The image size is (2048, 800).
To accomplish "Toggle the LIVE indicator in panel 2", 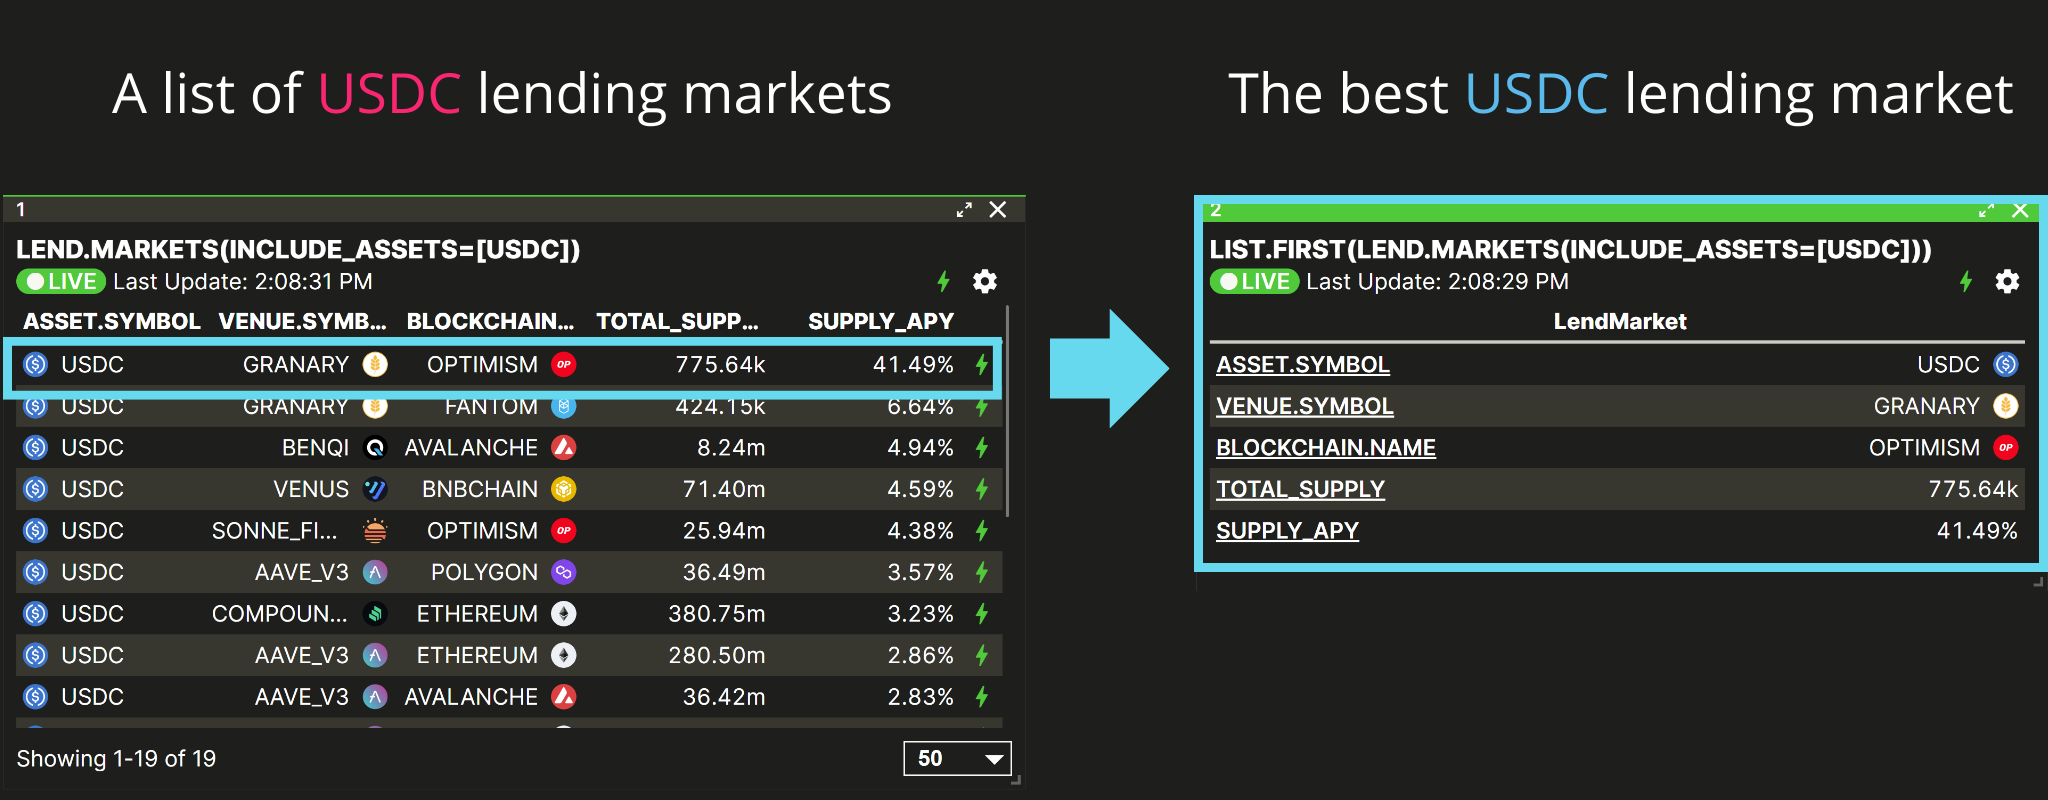I will pos(1254,282).
